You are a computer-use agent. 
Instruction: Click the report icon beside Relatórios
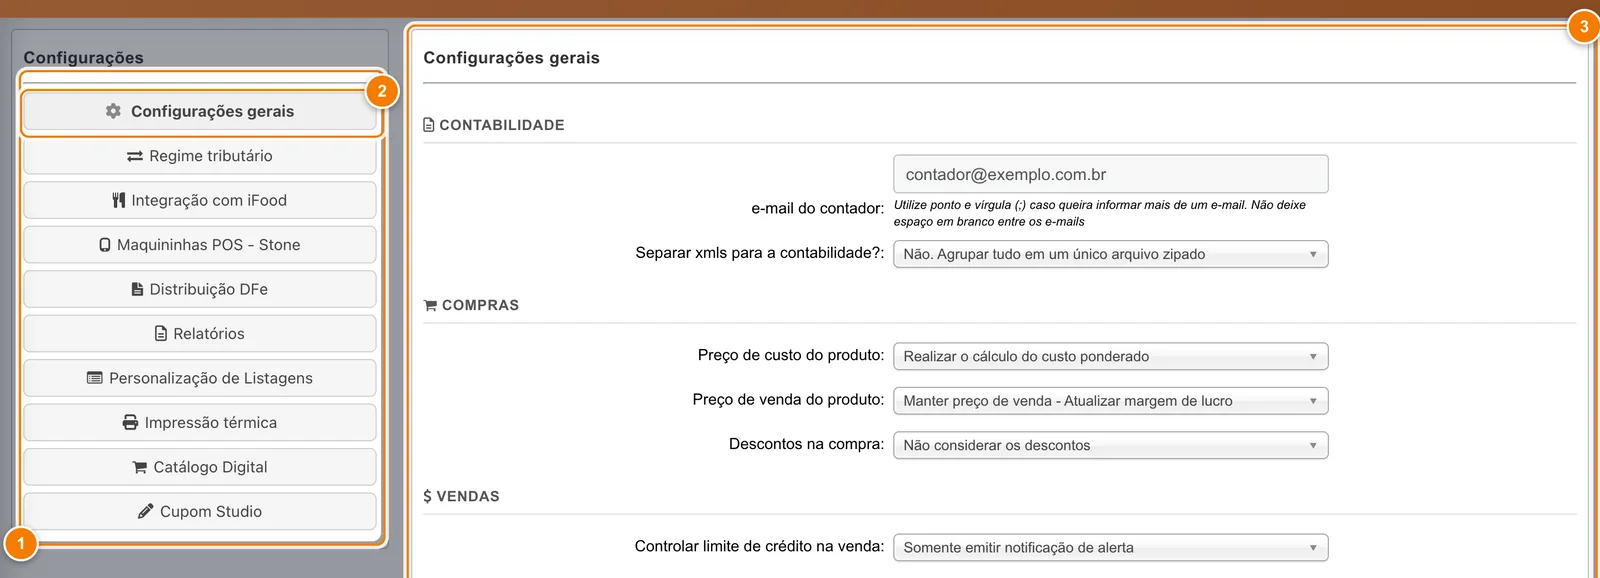tap(161, 333)
